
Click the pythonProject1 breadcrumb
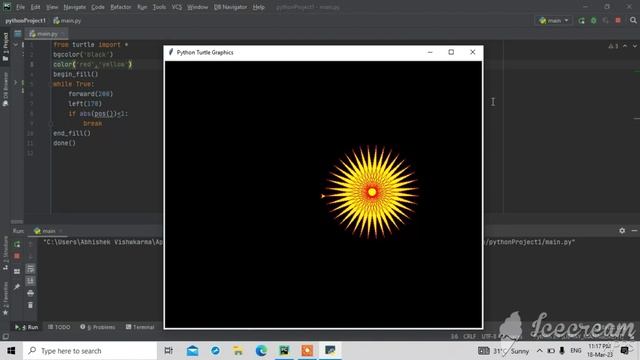click(x=25, y=20)
